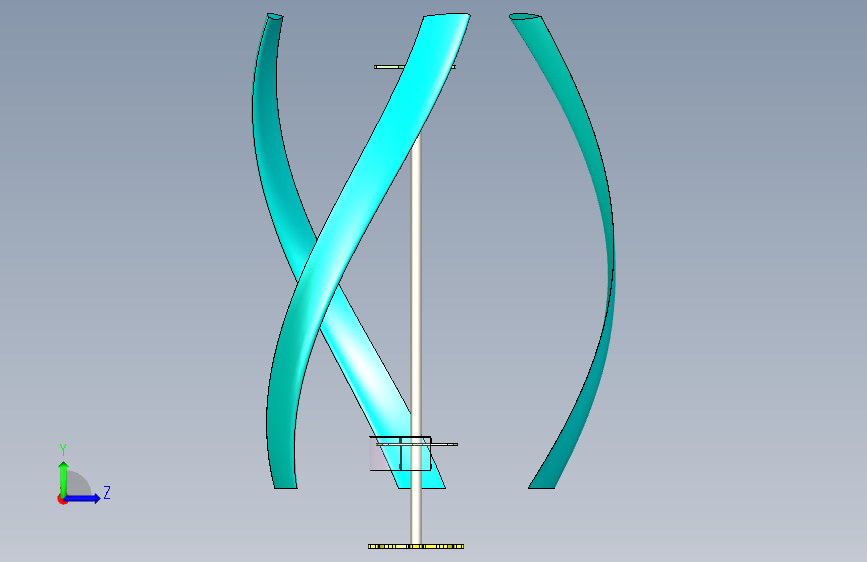This screenshot has width=867, height=562.
Task: Select the lower rectangular bracket on the shaft
Action: [x=400, y=454]
